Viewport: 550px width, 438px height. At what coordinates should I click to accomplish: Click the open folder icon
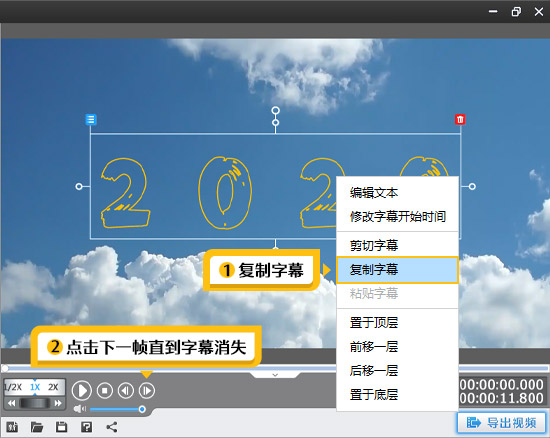coord(37,427)
